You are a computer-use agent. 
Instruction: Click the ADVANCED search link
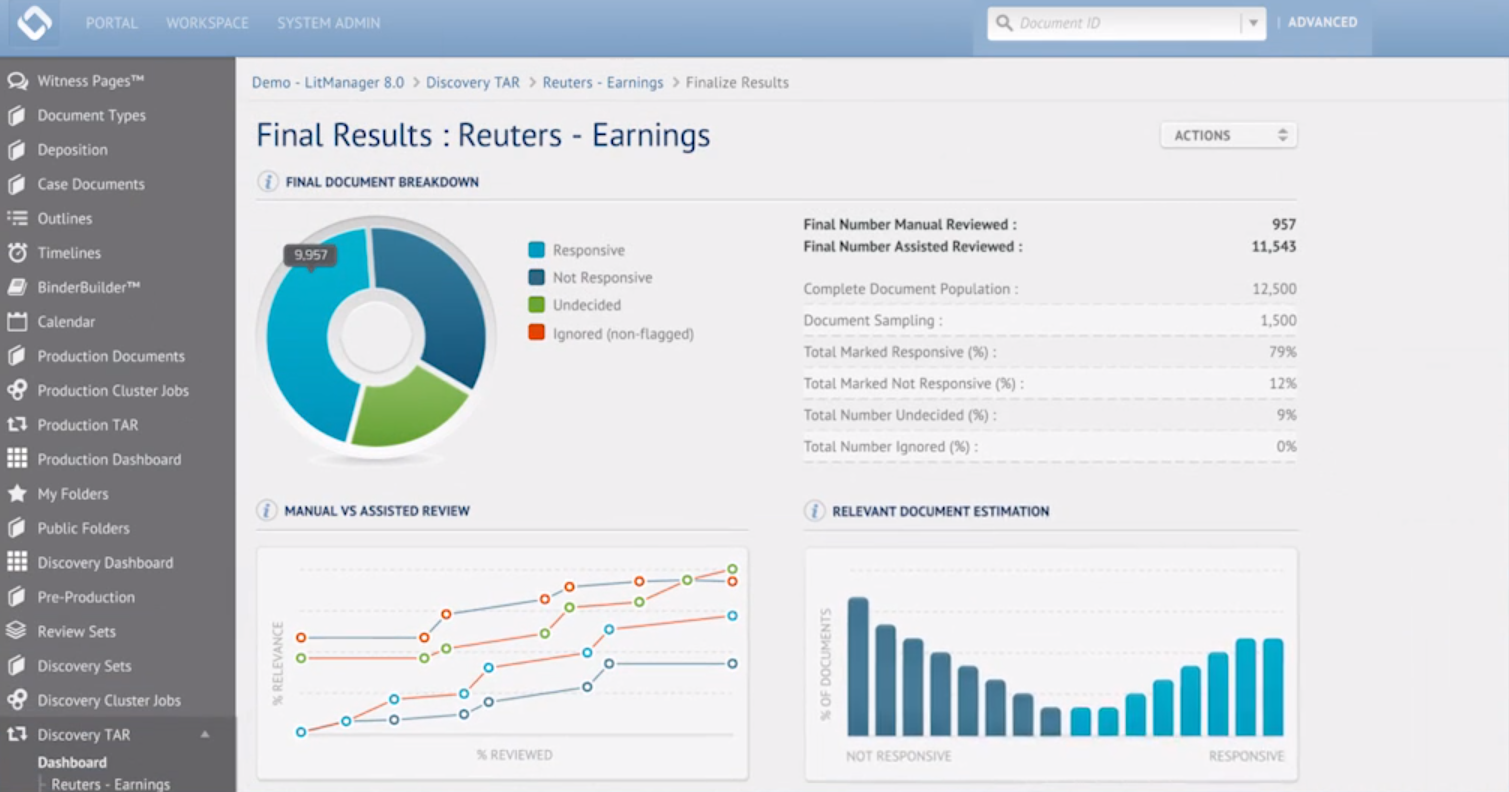coord(1322,22)
